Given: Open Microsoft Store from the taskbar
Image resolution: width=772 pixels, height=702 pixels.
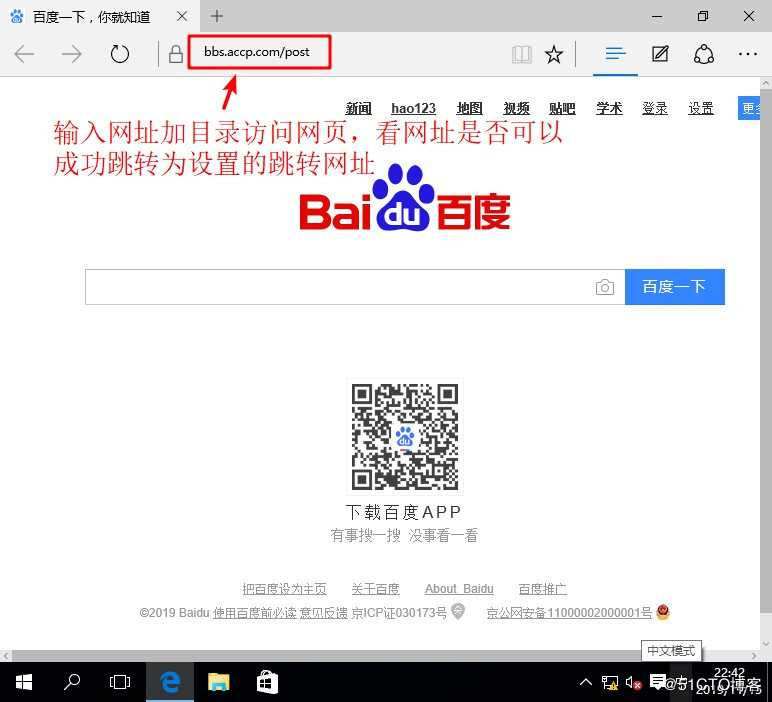Looking at the screenshot, I should click(x=267, y=682).
